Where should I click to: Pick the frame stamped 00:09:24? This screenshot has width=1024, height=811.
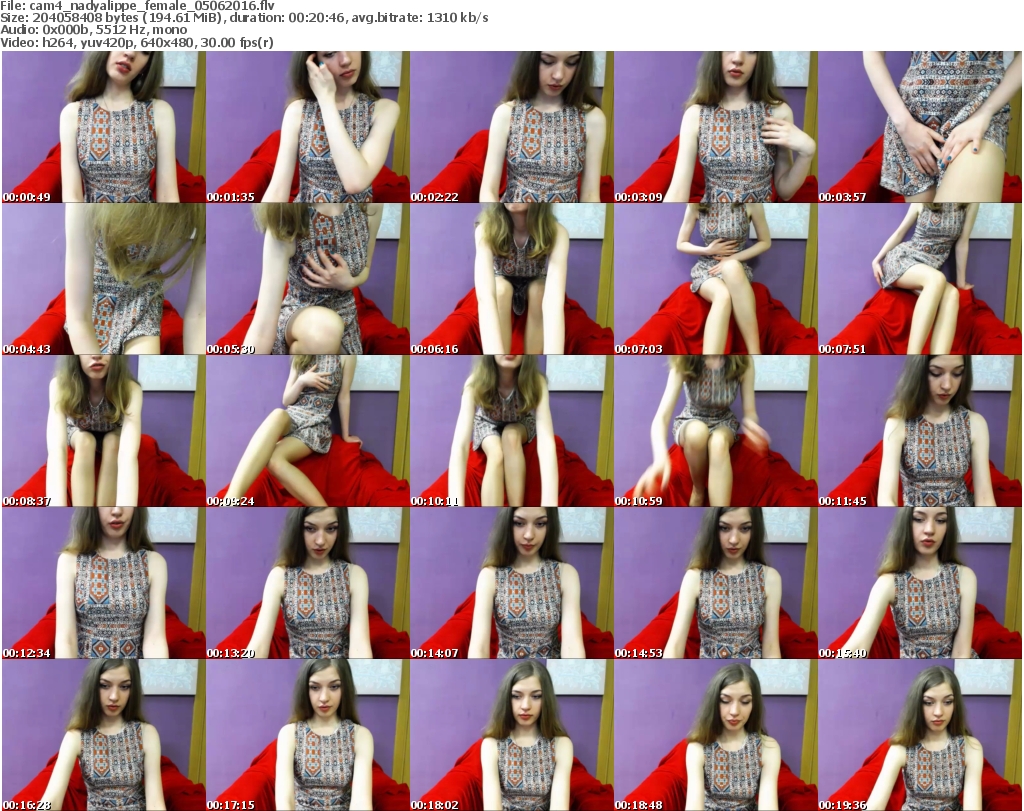coord(308,431)
